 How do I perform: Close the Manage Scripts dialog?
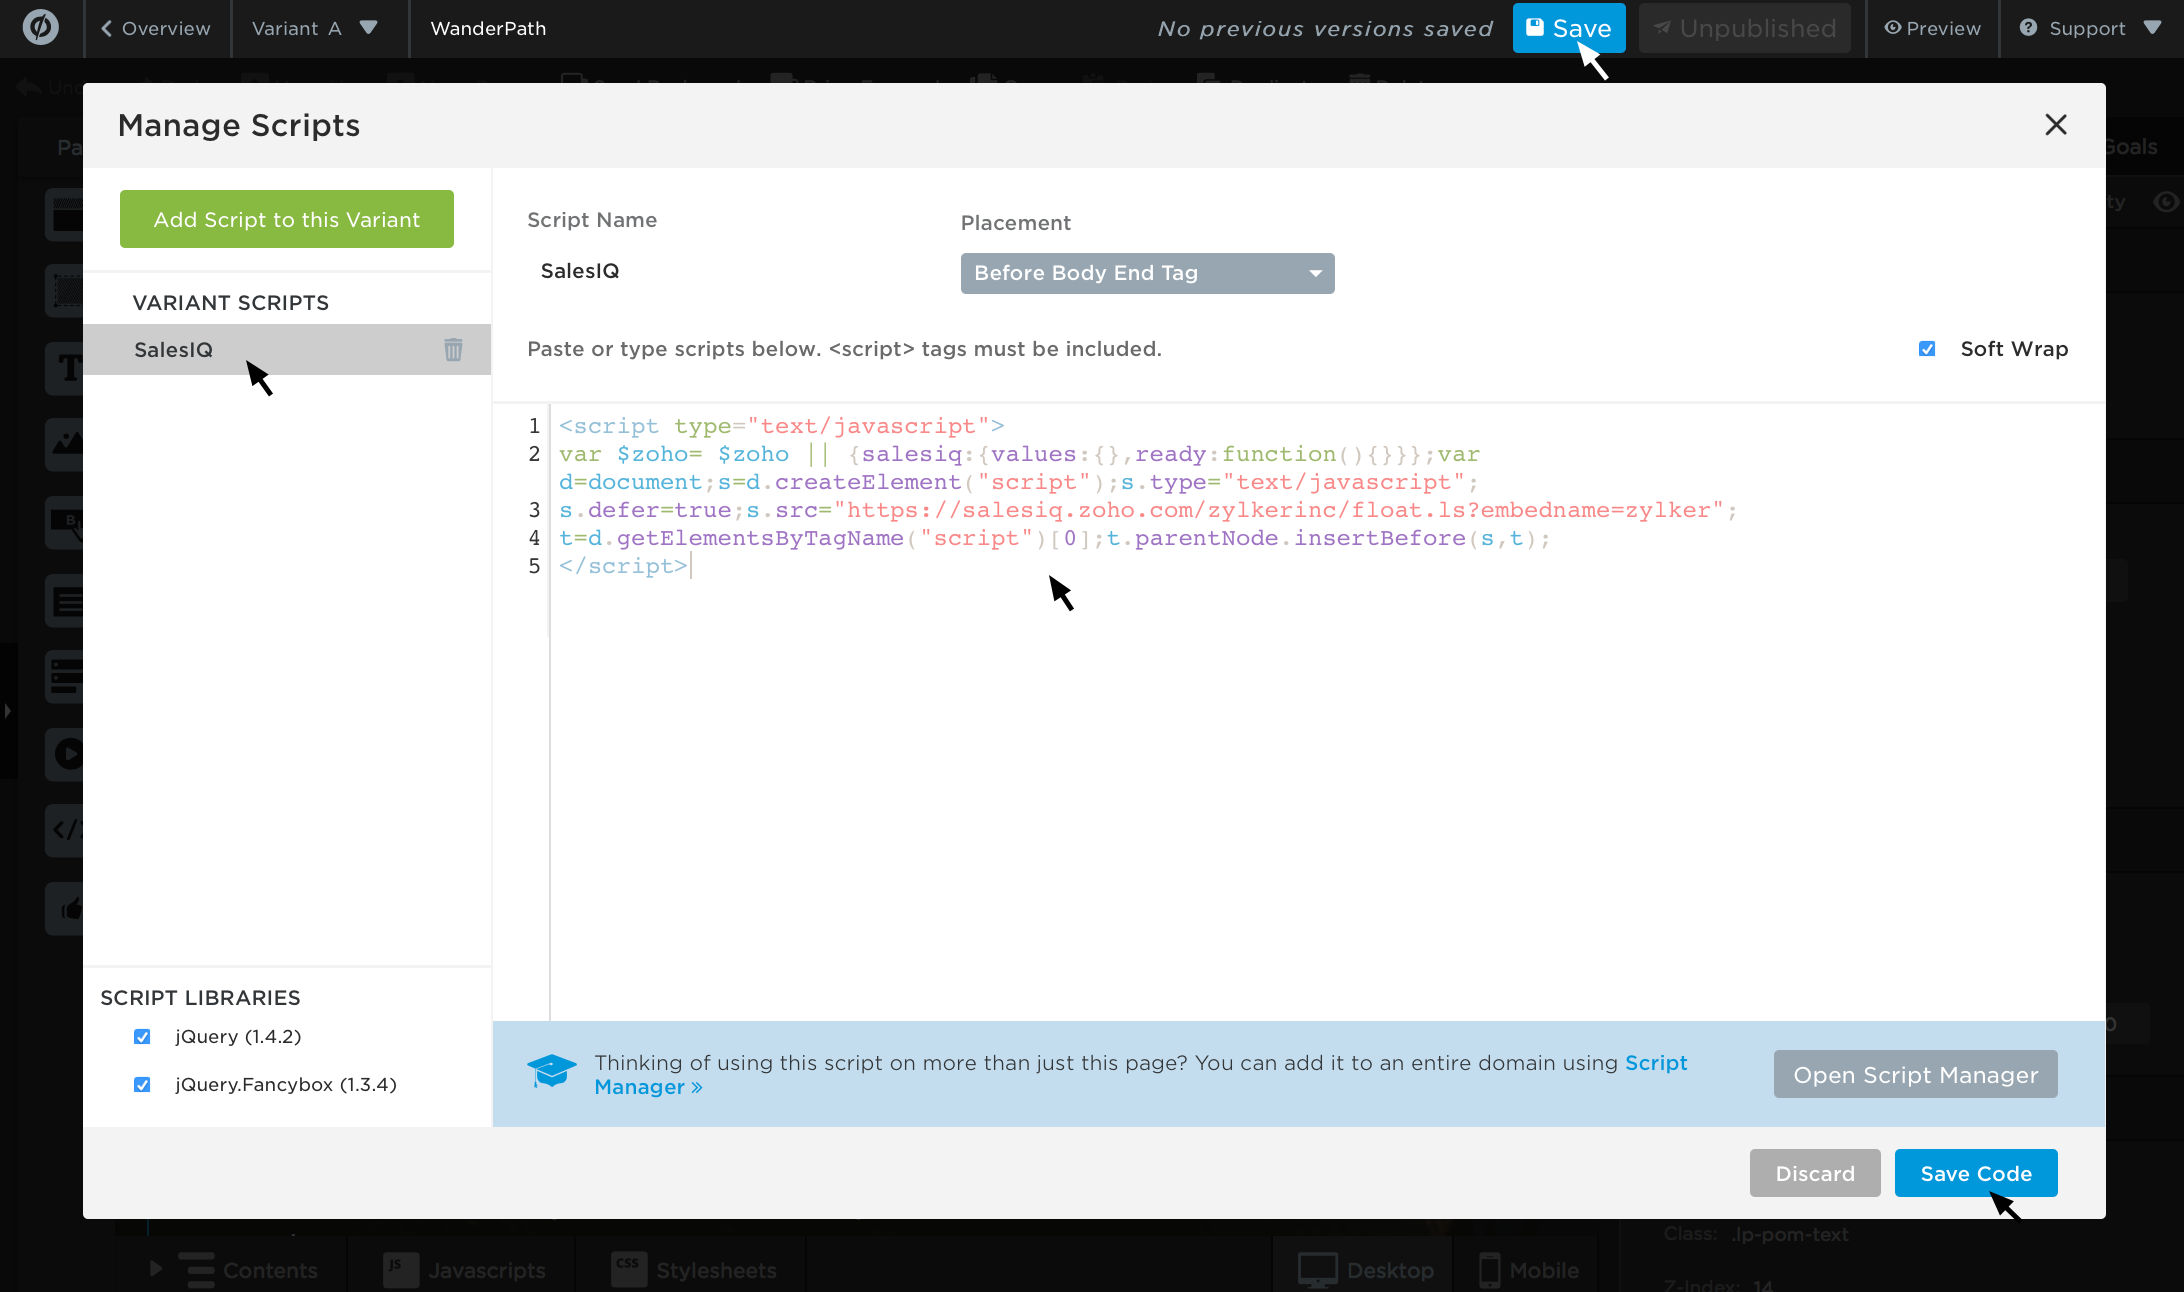click(x=2055, y=125)
